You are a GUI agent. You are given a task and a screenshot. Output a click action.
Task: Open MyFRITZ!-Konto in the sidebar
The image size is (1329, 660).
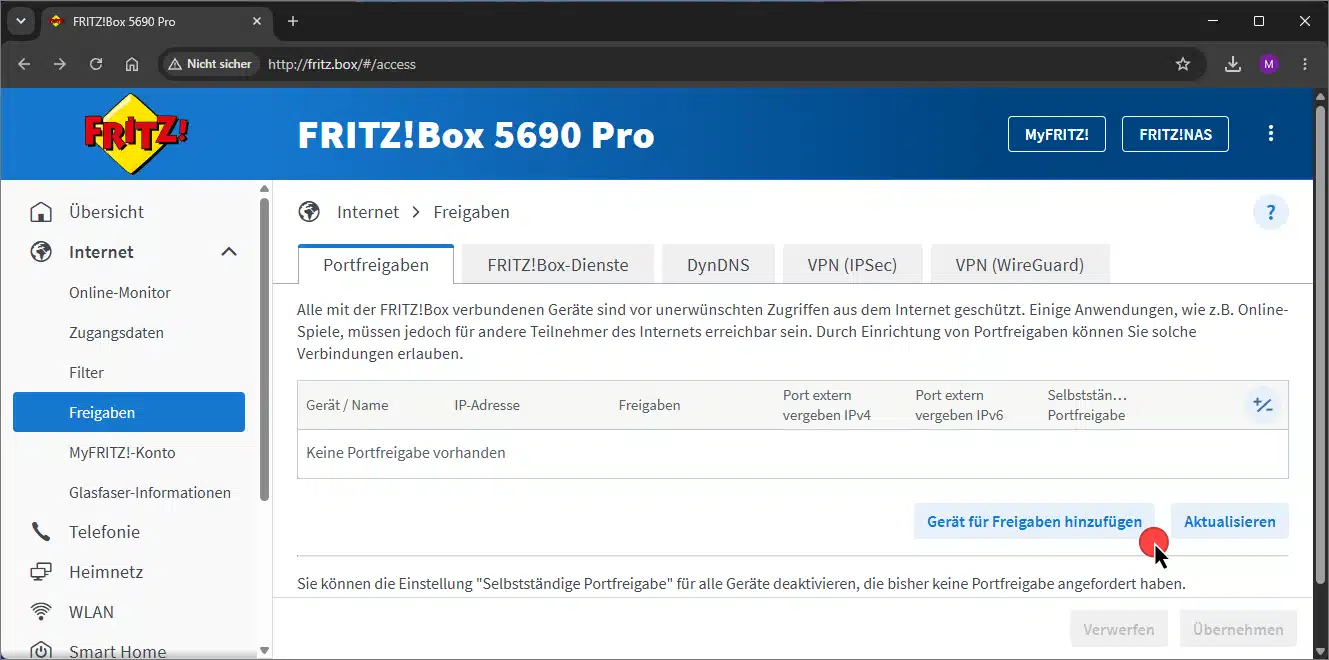(x=122, y=453)
